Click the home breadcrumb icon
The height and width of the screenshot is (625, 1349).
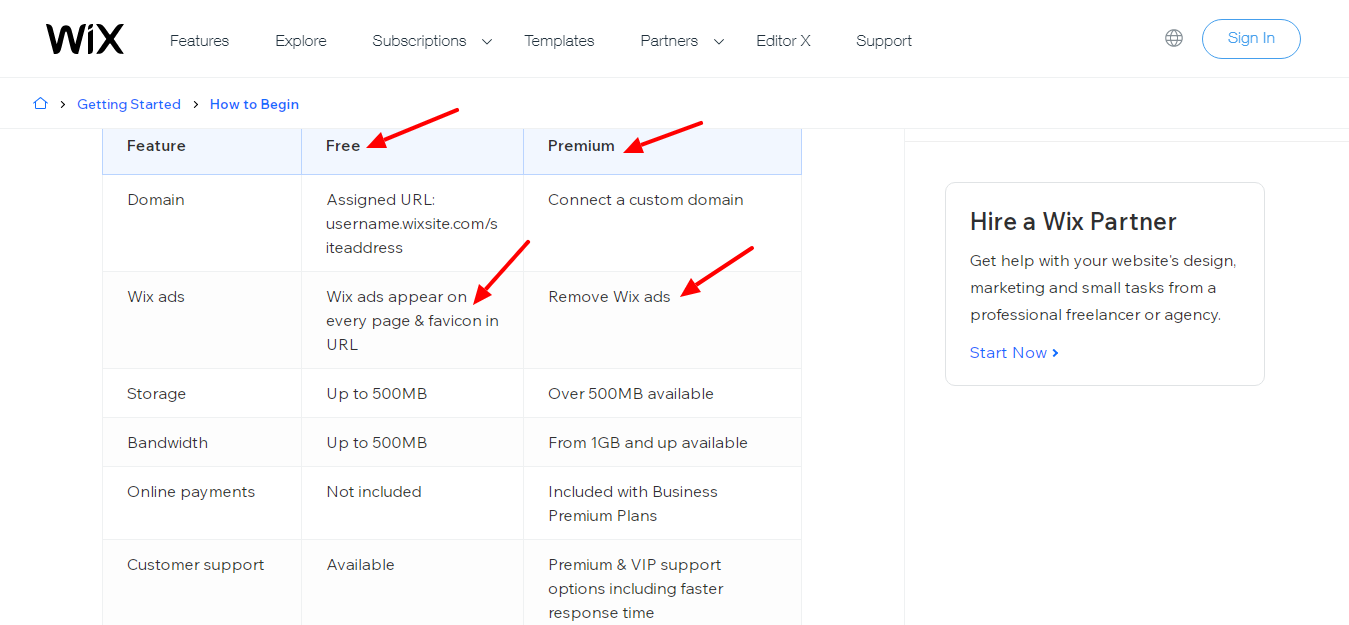click(x=40, y=103)
